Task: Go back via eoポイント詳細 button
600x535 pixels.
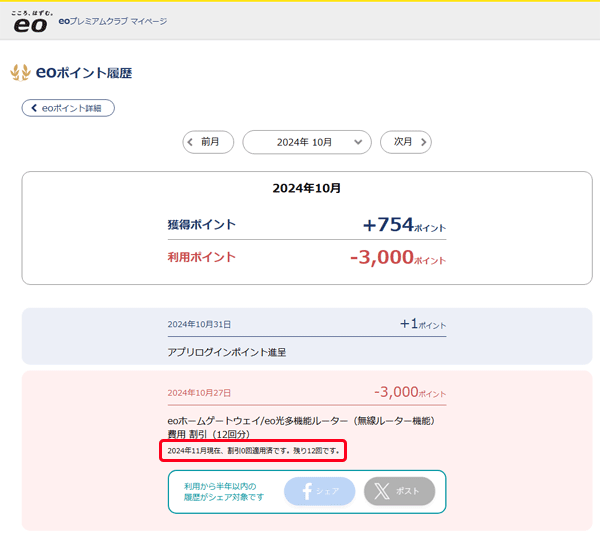Action: [68, 108]
